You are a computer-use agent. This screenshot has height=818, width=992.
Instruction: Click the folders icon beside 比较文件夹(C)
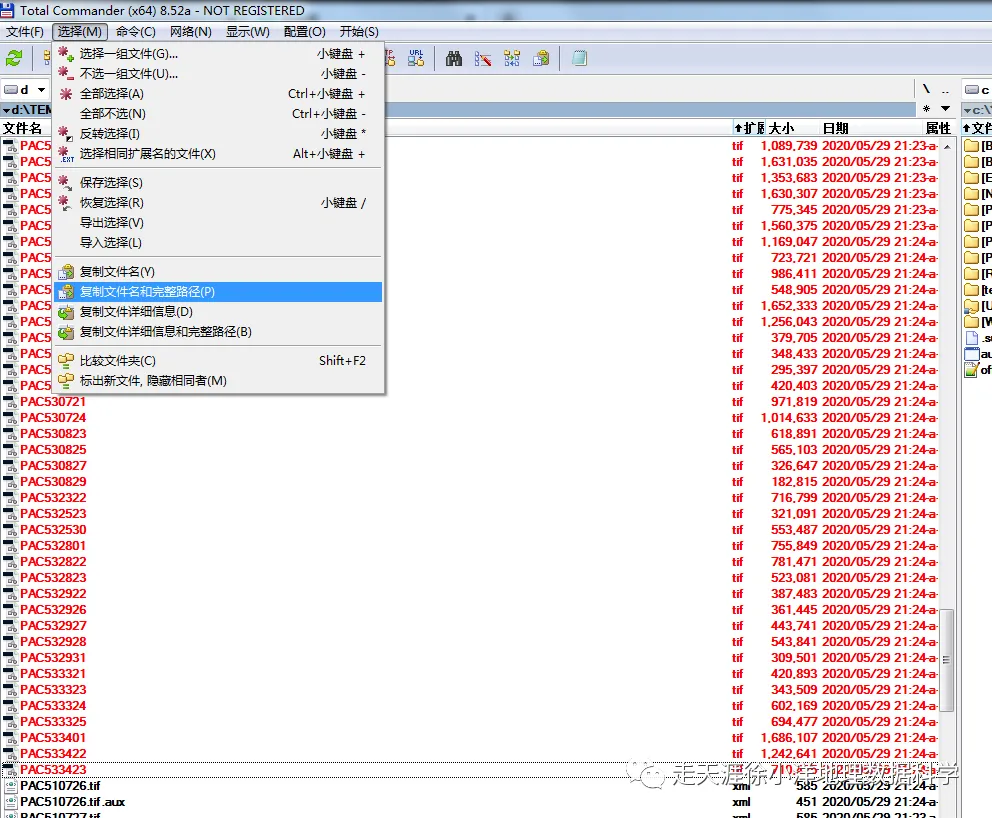[x=66, y=361]
